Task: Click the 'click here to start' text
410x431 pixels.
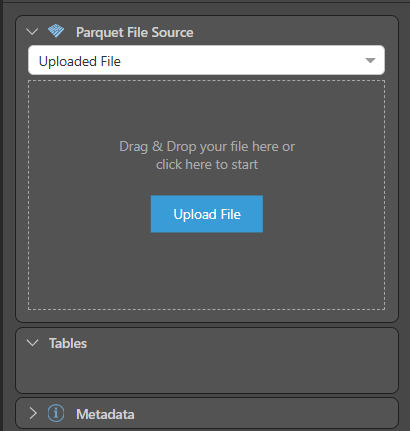Action: pyautogui.click(x=207, y=164)
